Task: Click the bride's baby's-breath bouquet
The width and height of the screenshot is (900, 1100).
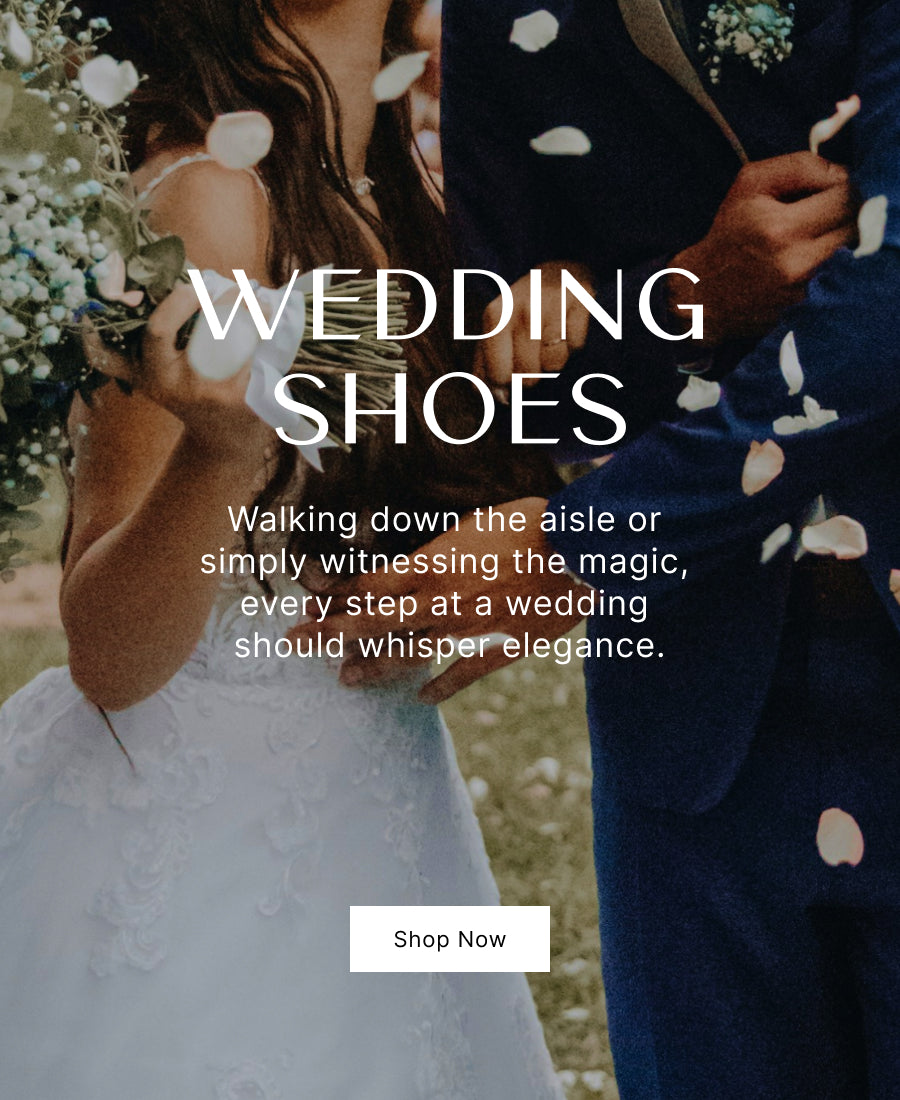Action: (63, 232)
